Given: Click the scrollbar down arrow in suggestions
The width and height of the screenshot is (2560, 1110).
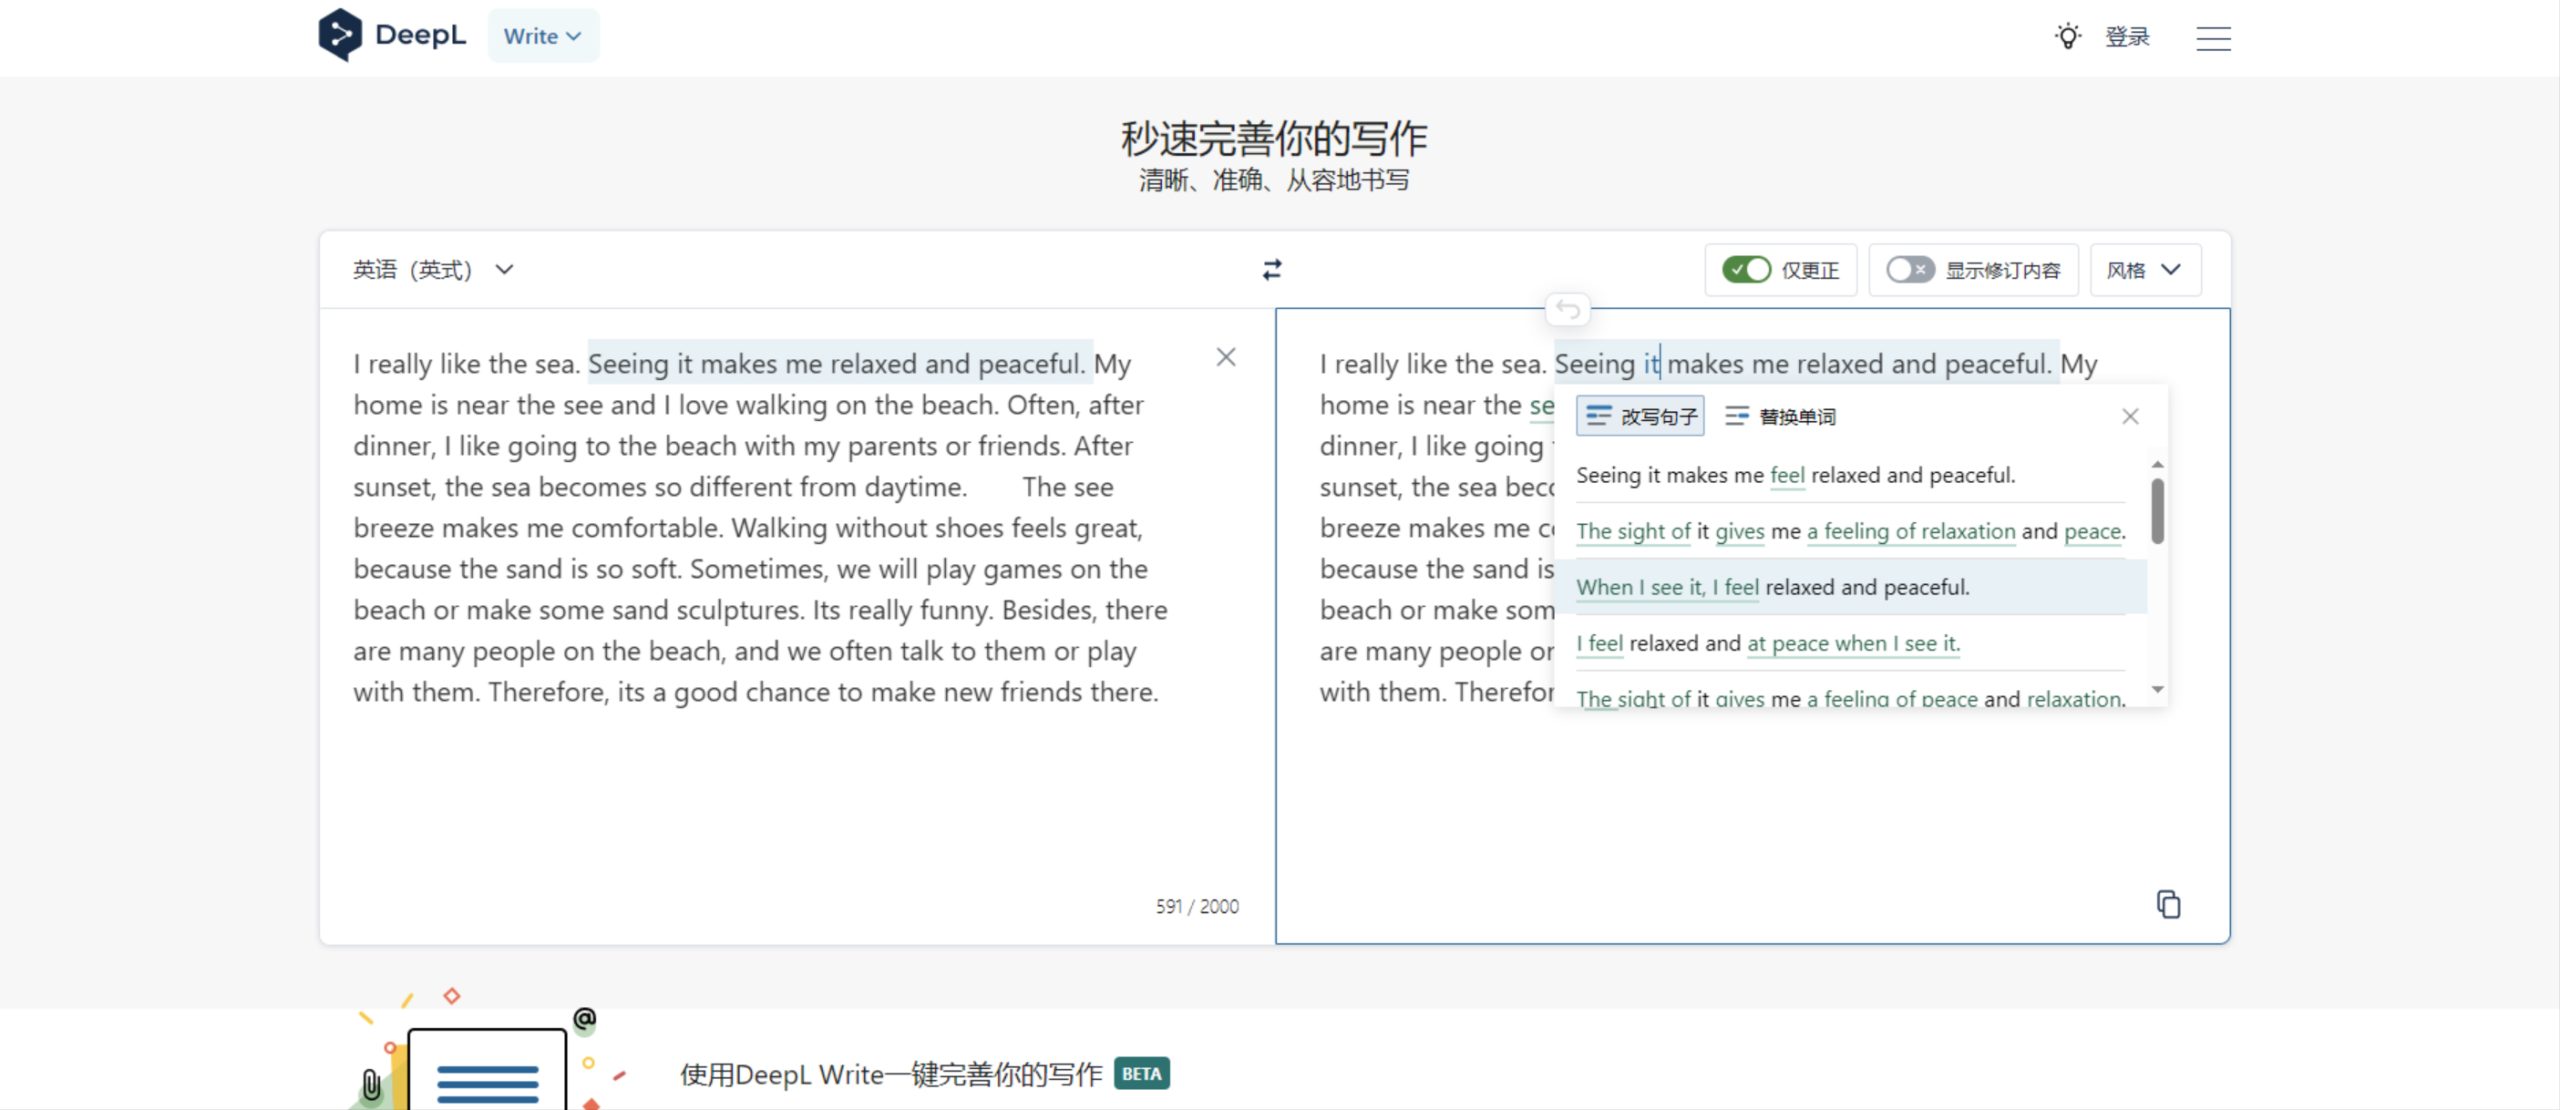Looking at the screenshot, I should pos(2158,689).
